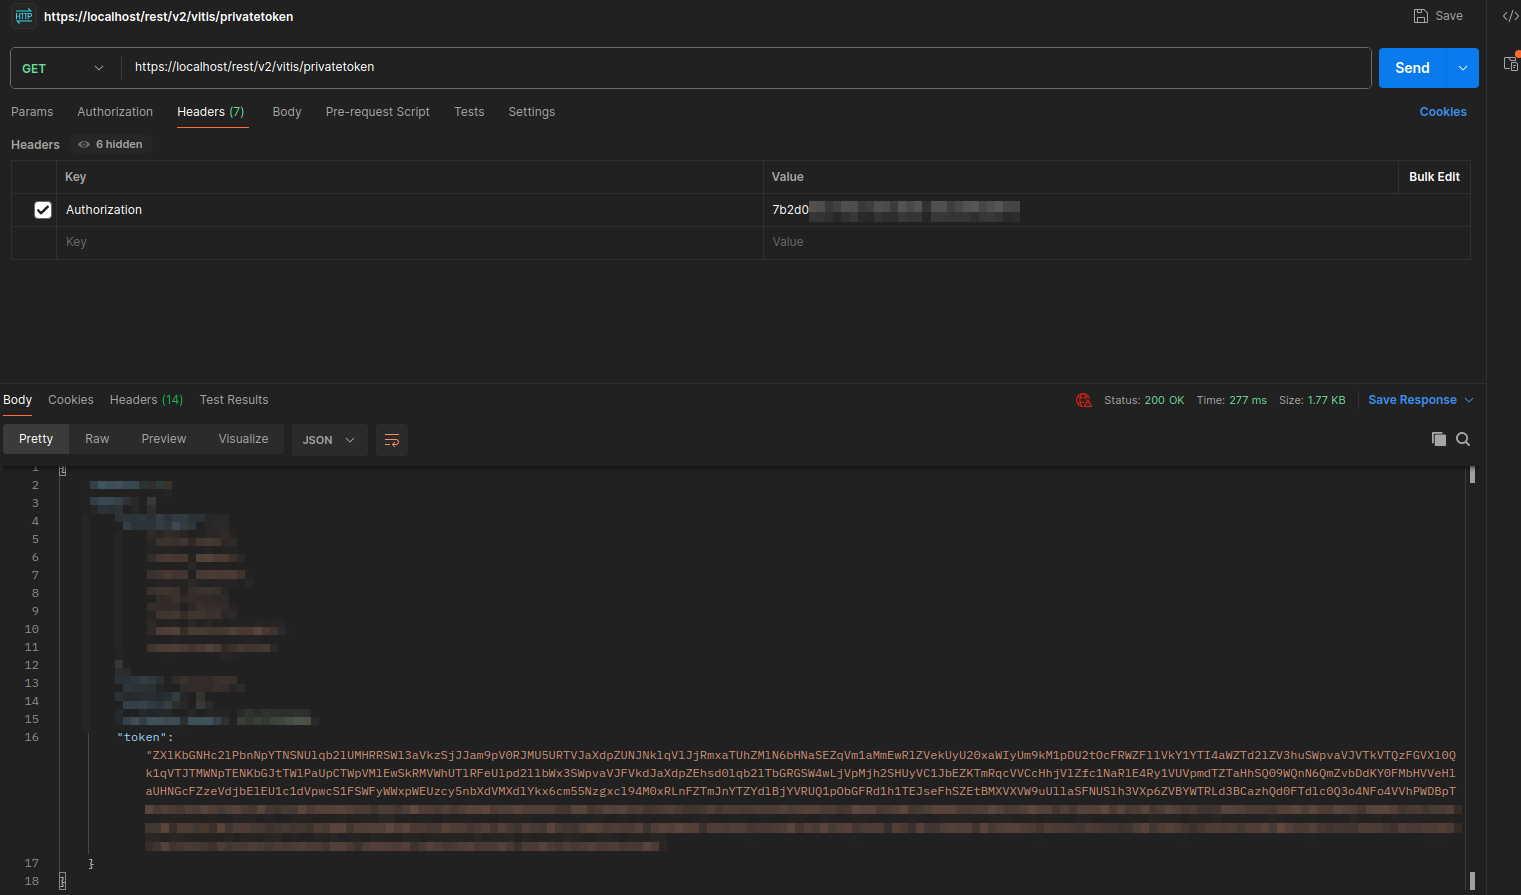Click the Save button
Viewport: 1521px width, 895px height.
click(1438, 16)
